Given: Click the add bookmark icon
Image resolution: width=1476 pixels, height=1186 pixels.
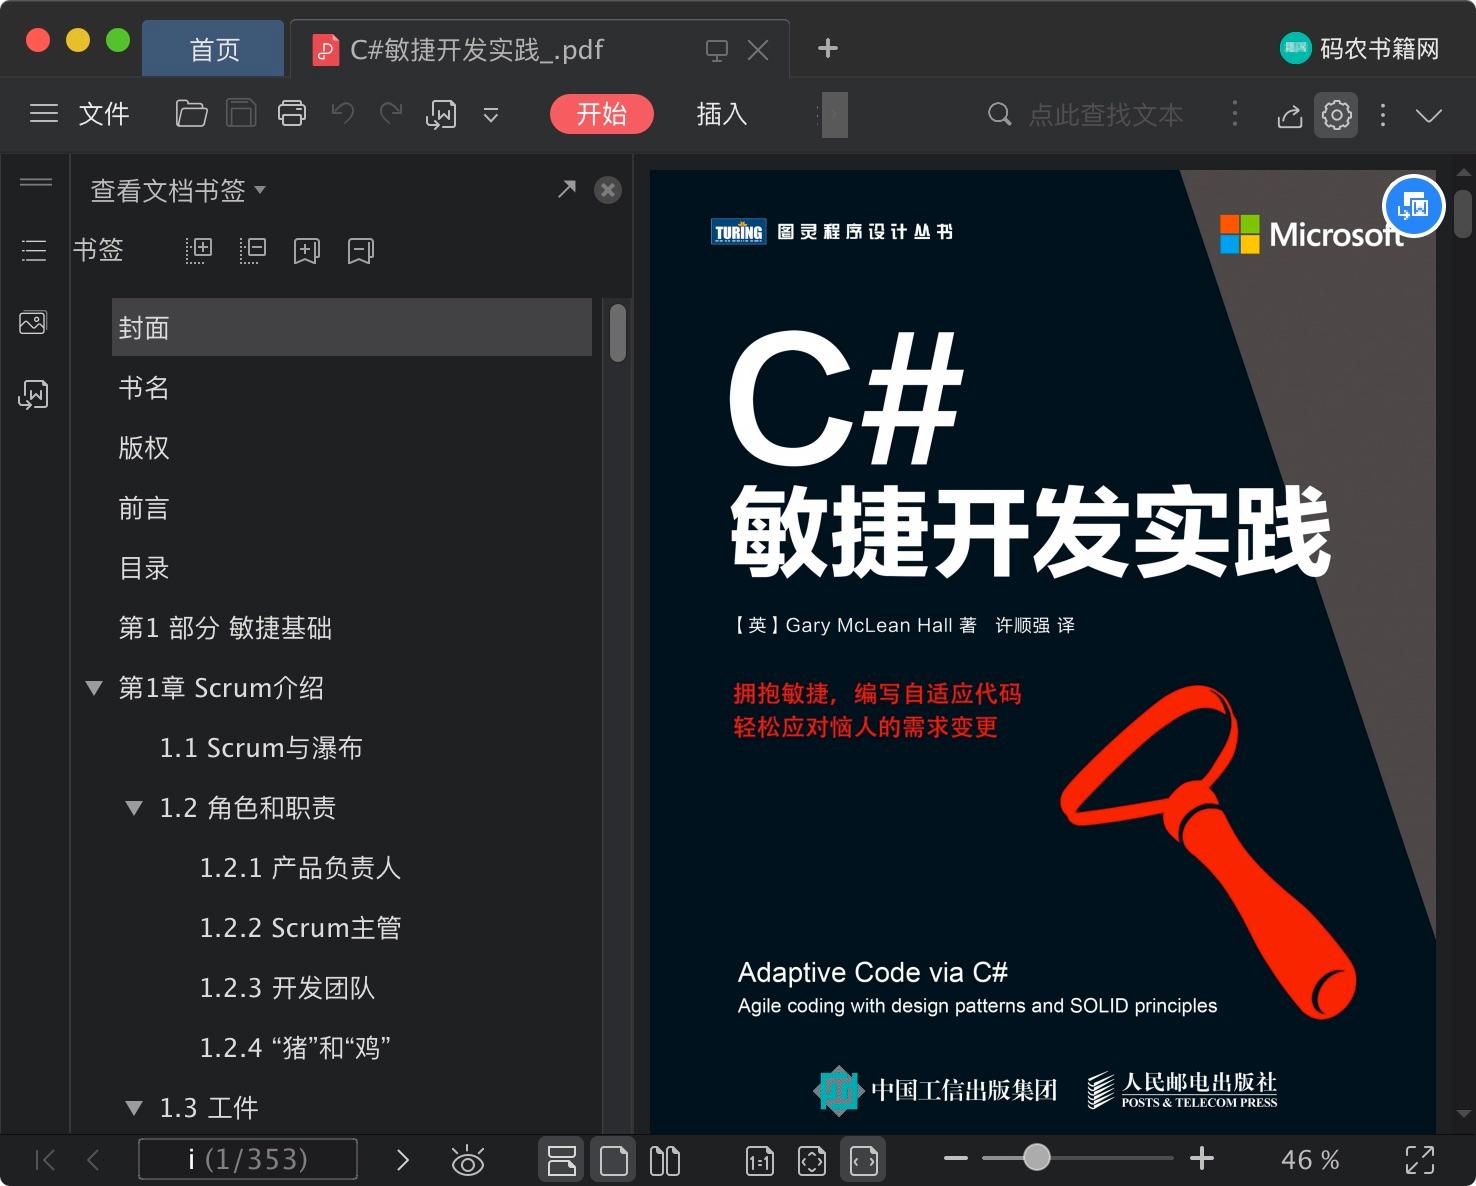Looking at the screenshot, I should 307,251.
